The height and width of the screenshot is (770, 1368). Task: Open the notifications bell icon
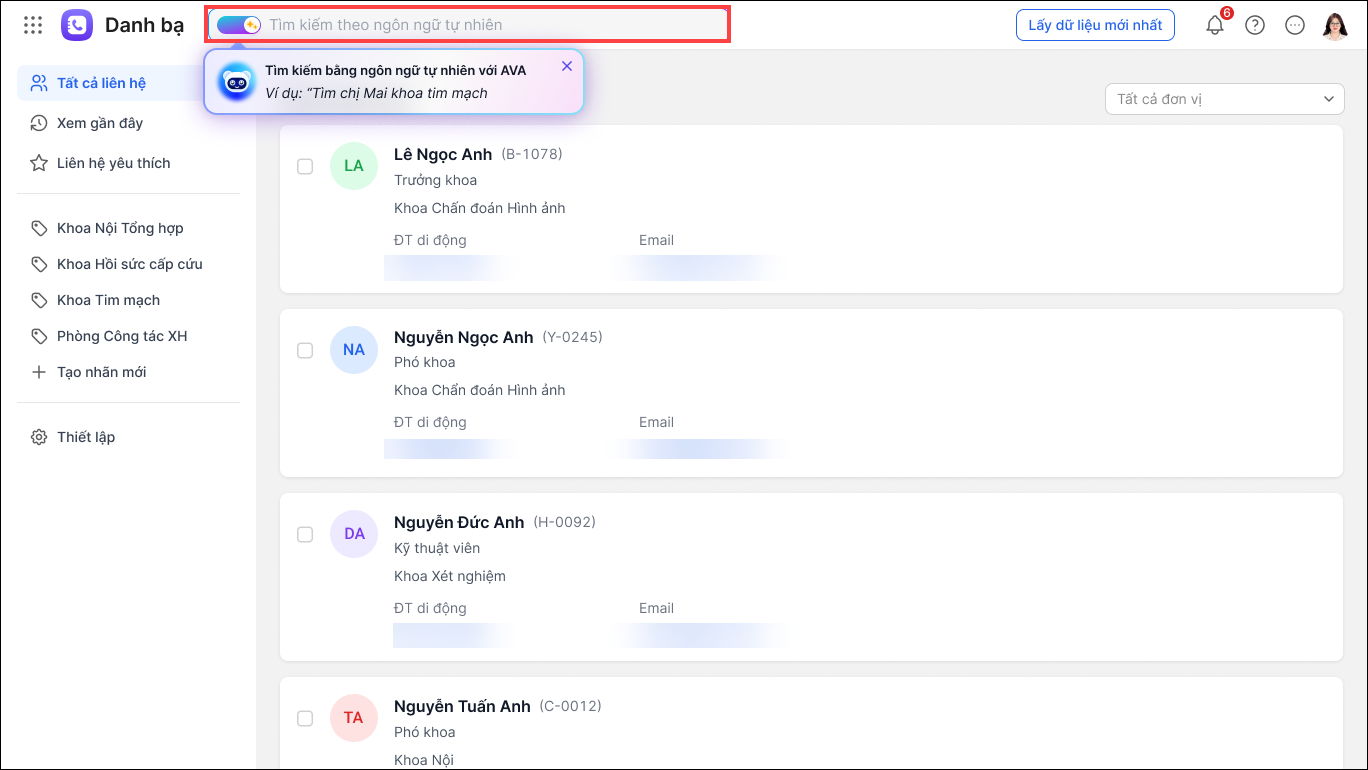(x=1215, y=25)
